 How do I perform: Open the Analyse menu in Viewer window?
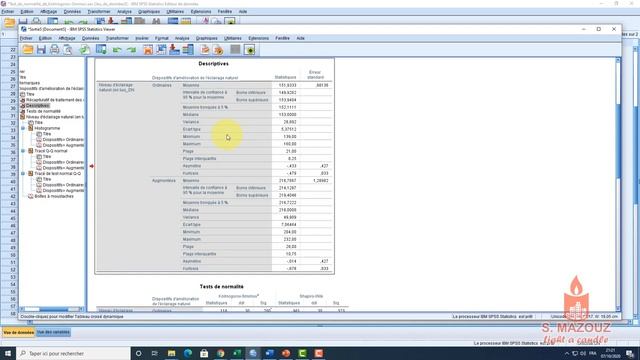coord(182,38)
